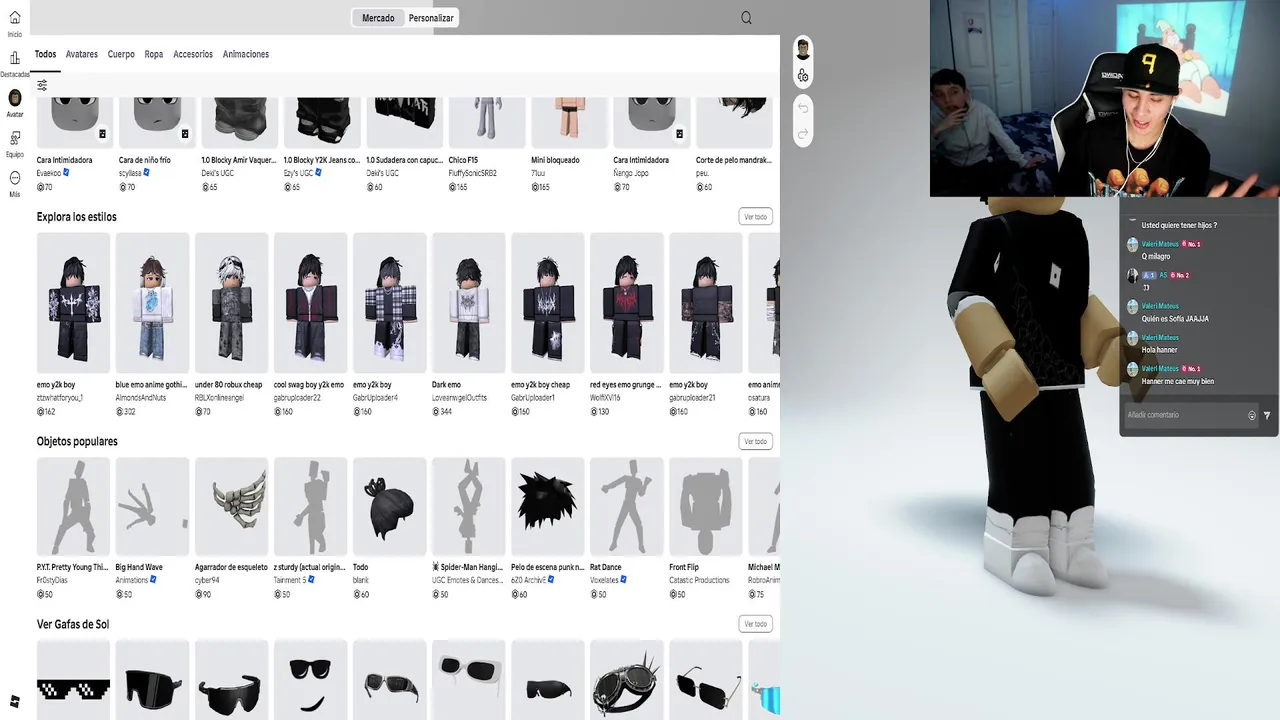Screen dimensions: 1280x720
Task: Open the blue emo anime gothic outfit
Action: tap(152, 303)
